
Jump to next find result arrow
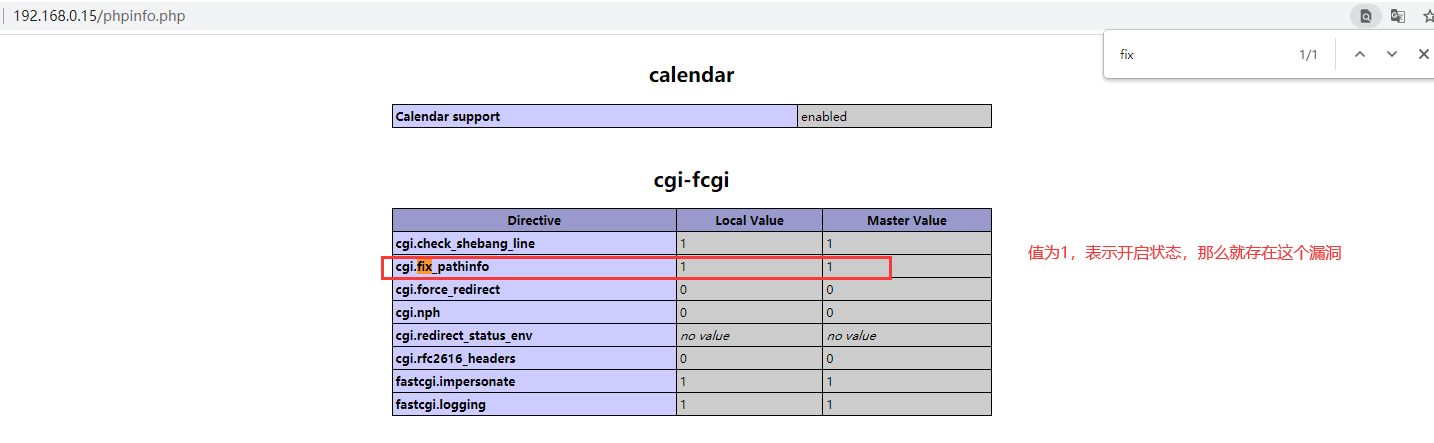click(x=1391, y=54)
